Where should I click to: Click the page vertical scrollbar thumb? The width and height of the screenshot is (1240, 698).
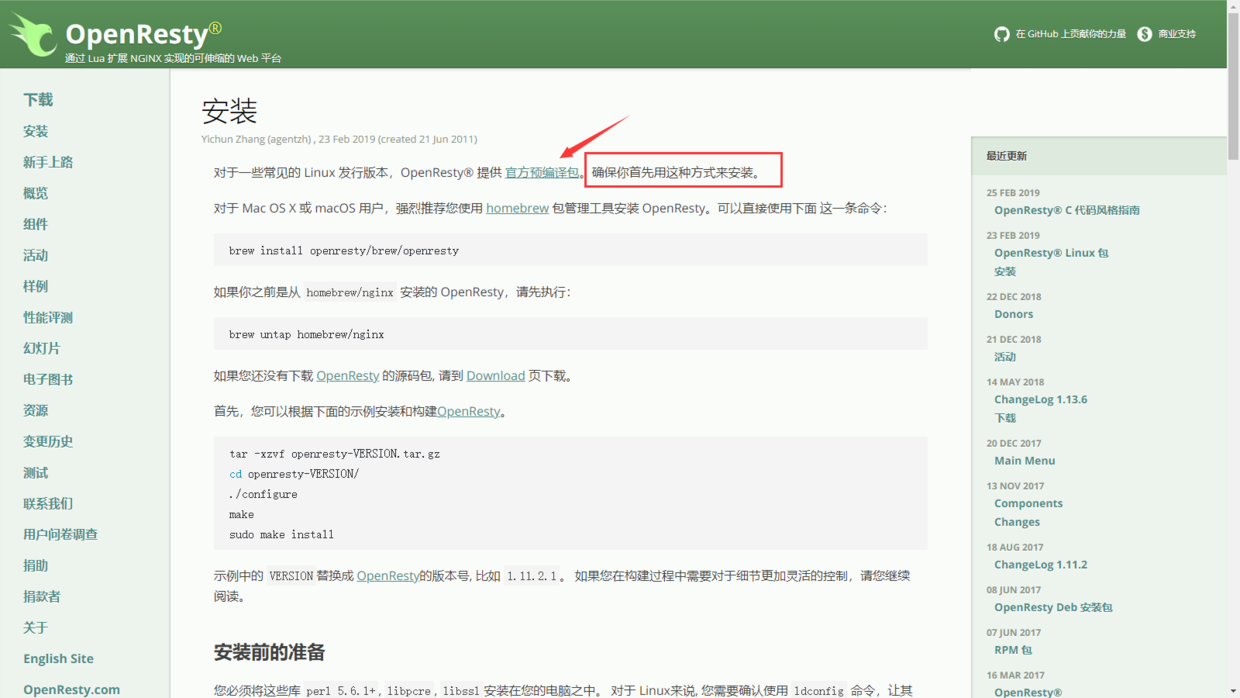coord(1233,85)
